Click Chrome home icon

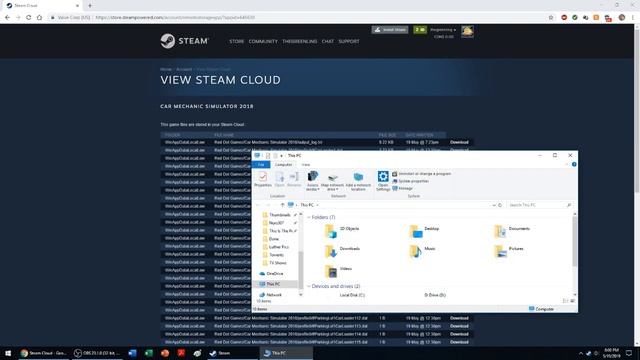39,18
